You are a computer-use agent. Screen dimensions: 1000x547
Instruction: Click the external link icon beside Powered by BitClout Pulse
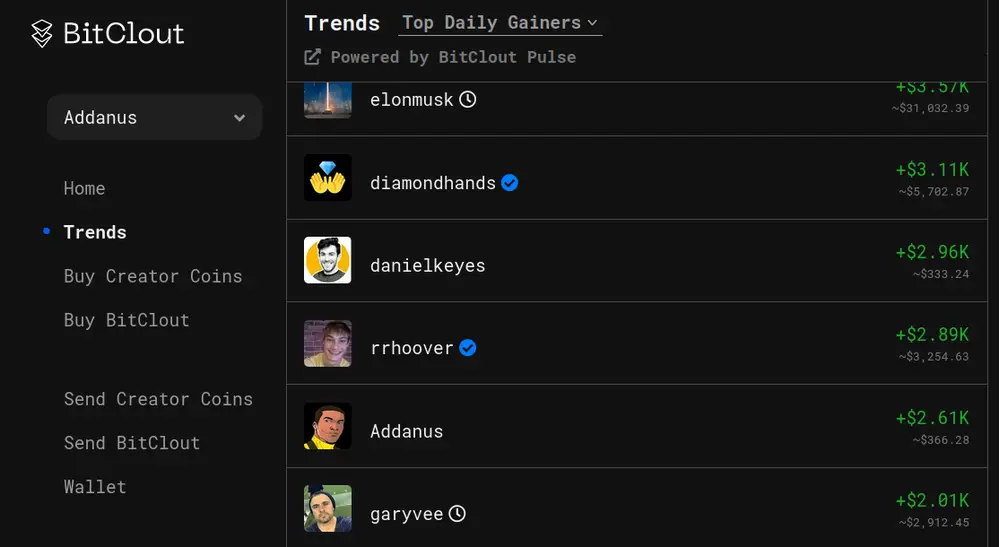coord(313,57)
